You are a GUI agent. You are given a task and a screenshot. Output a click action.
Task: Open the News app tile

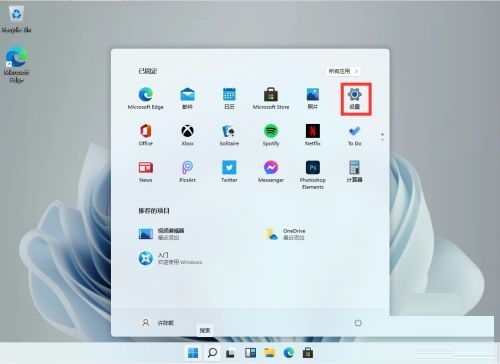click(146, 171)
